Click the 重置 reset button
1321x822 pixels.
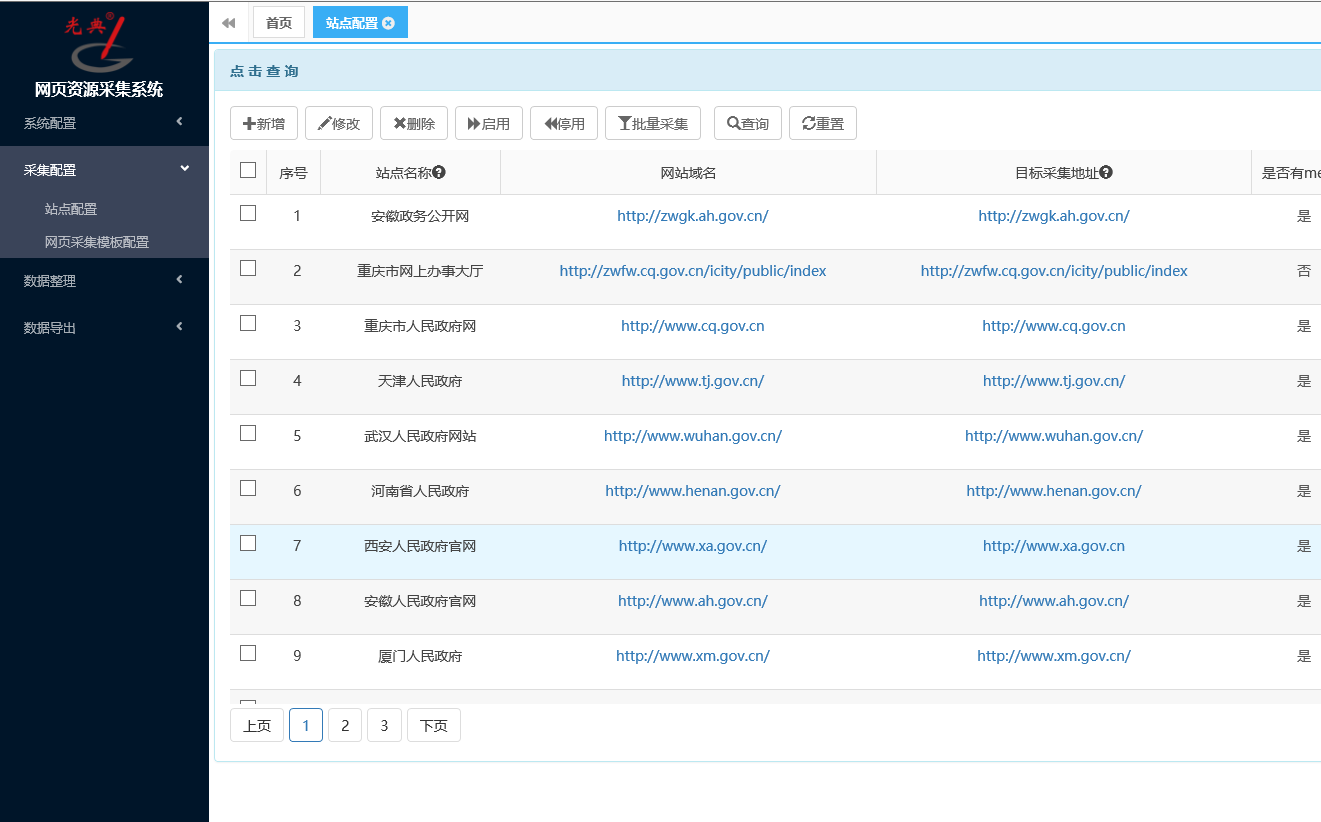pyautogui.click(x=823, y=123)
